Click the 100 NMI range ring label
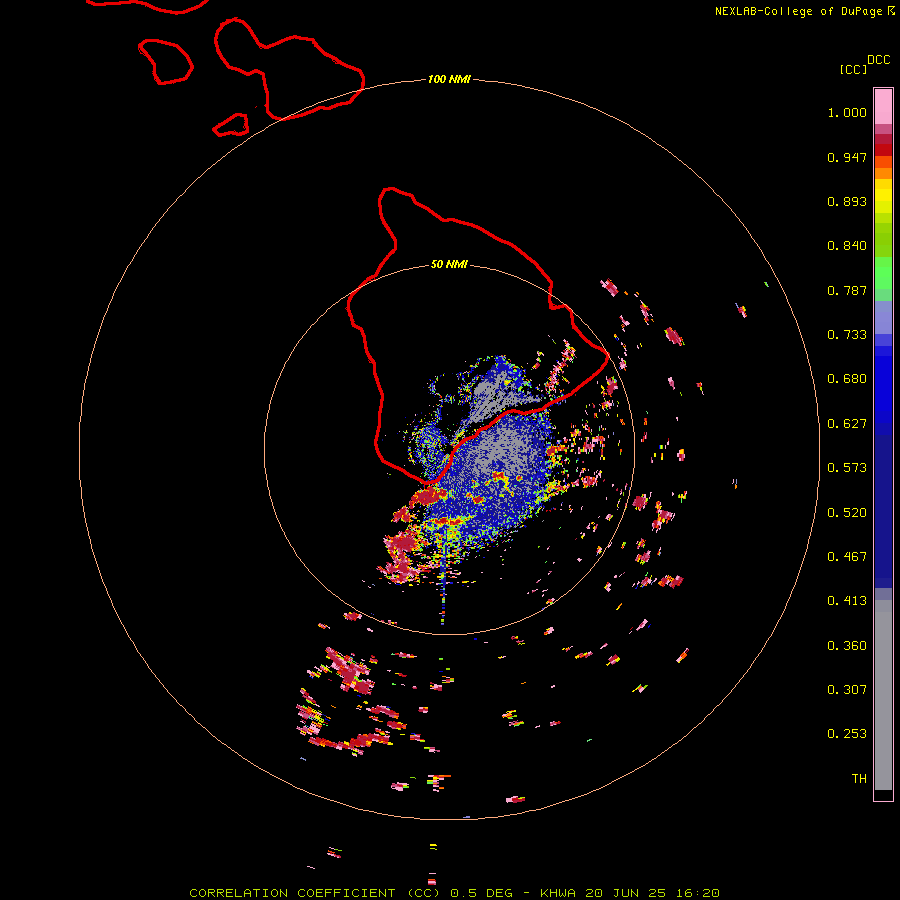Viewport: 900px width, 900px height. point(449,79)
